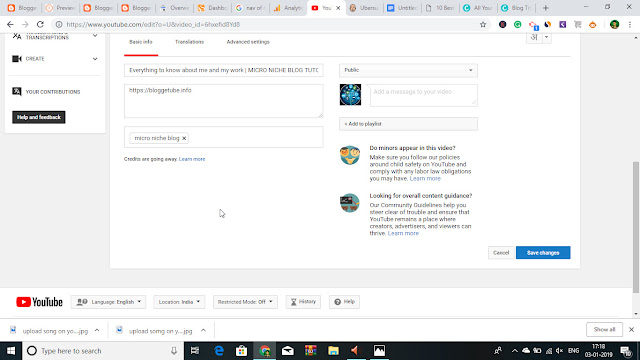Click the video title input field

coord(224,70)
